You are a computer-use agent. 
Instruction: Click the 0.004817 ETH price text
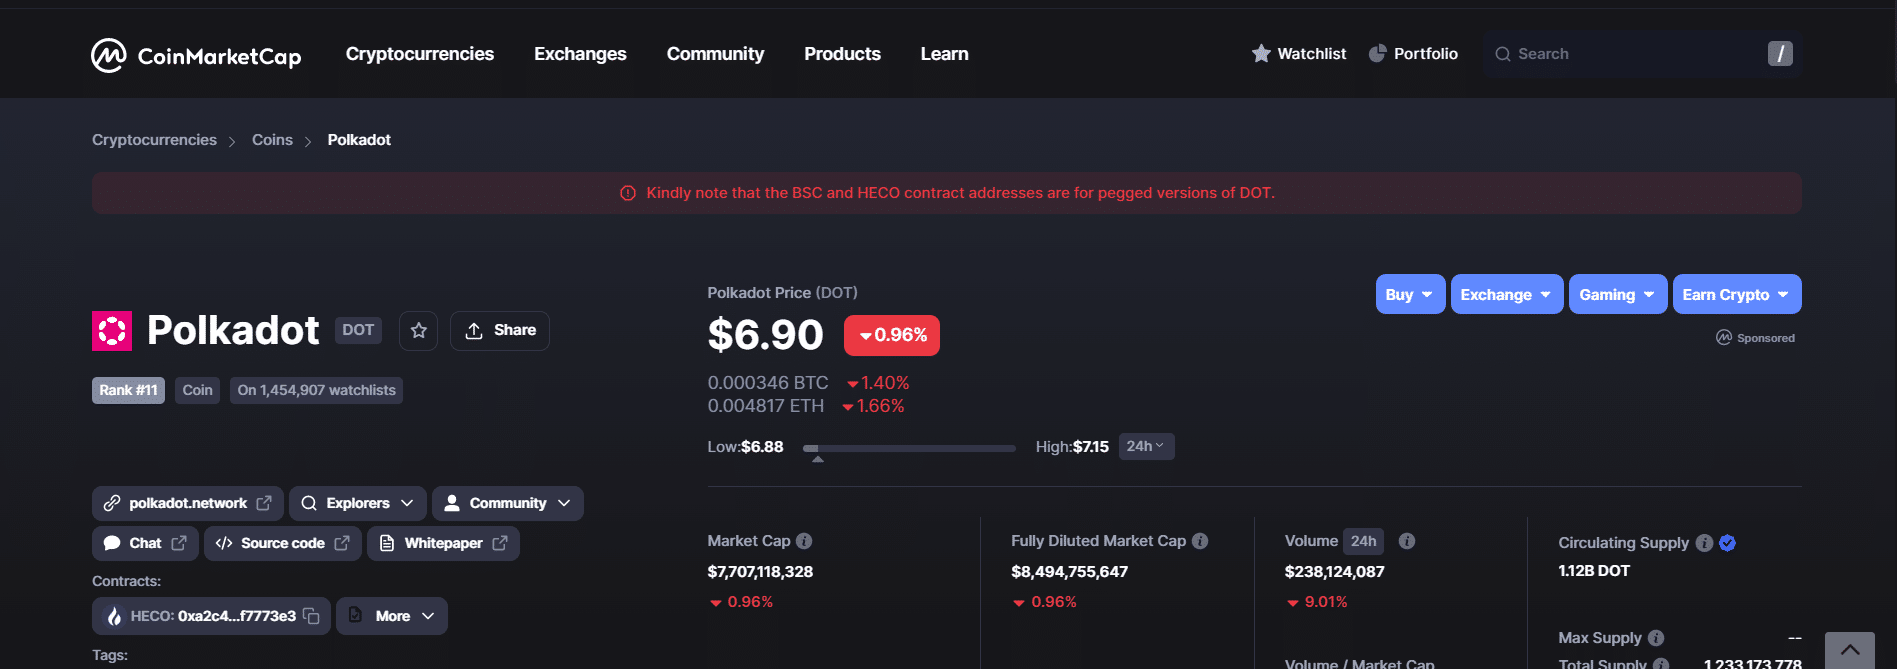pos(766,406)
